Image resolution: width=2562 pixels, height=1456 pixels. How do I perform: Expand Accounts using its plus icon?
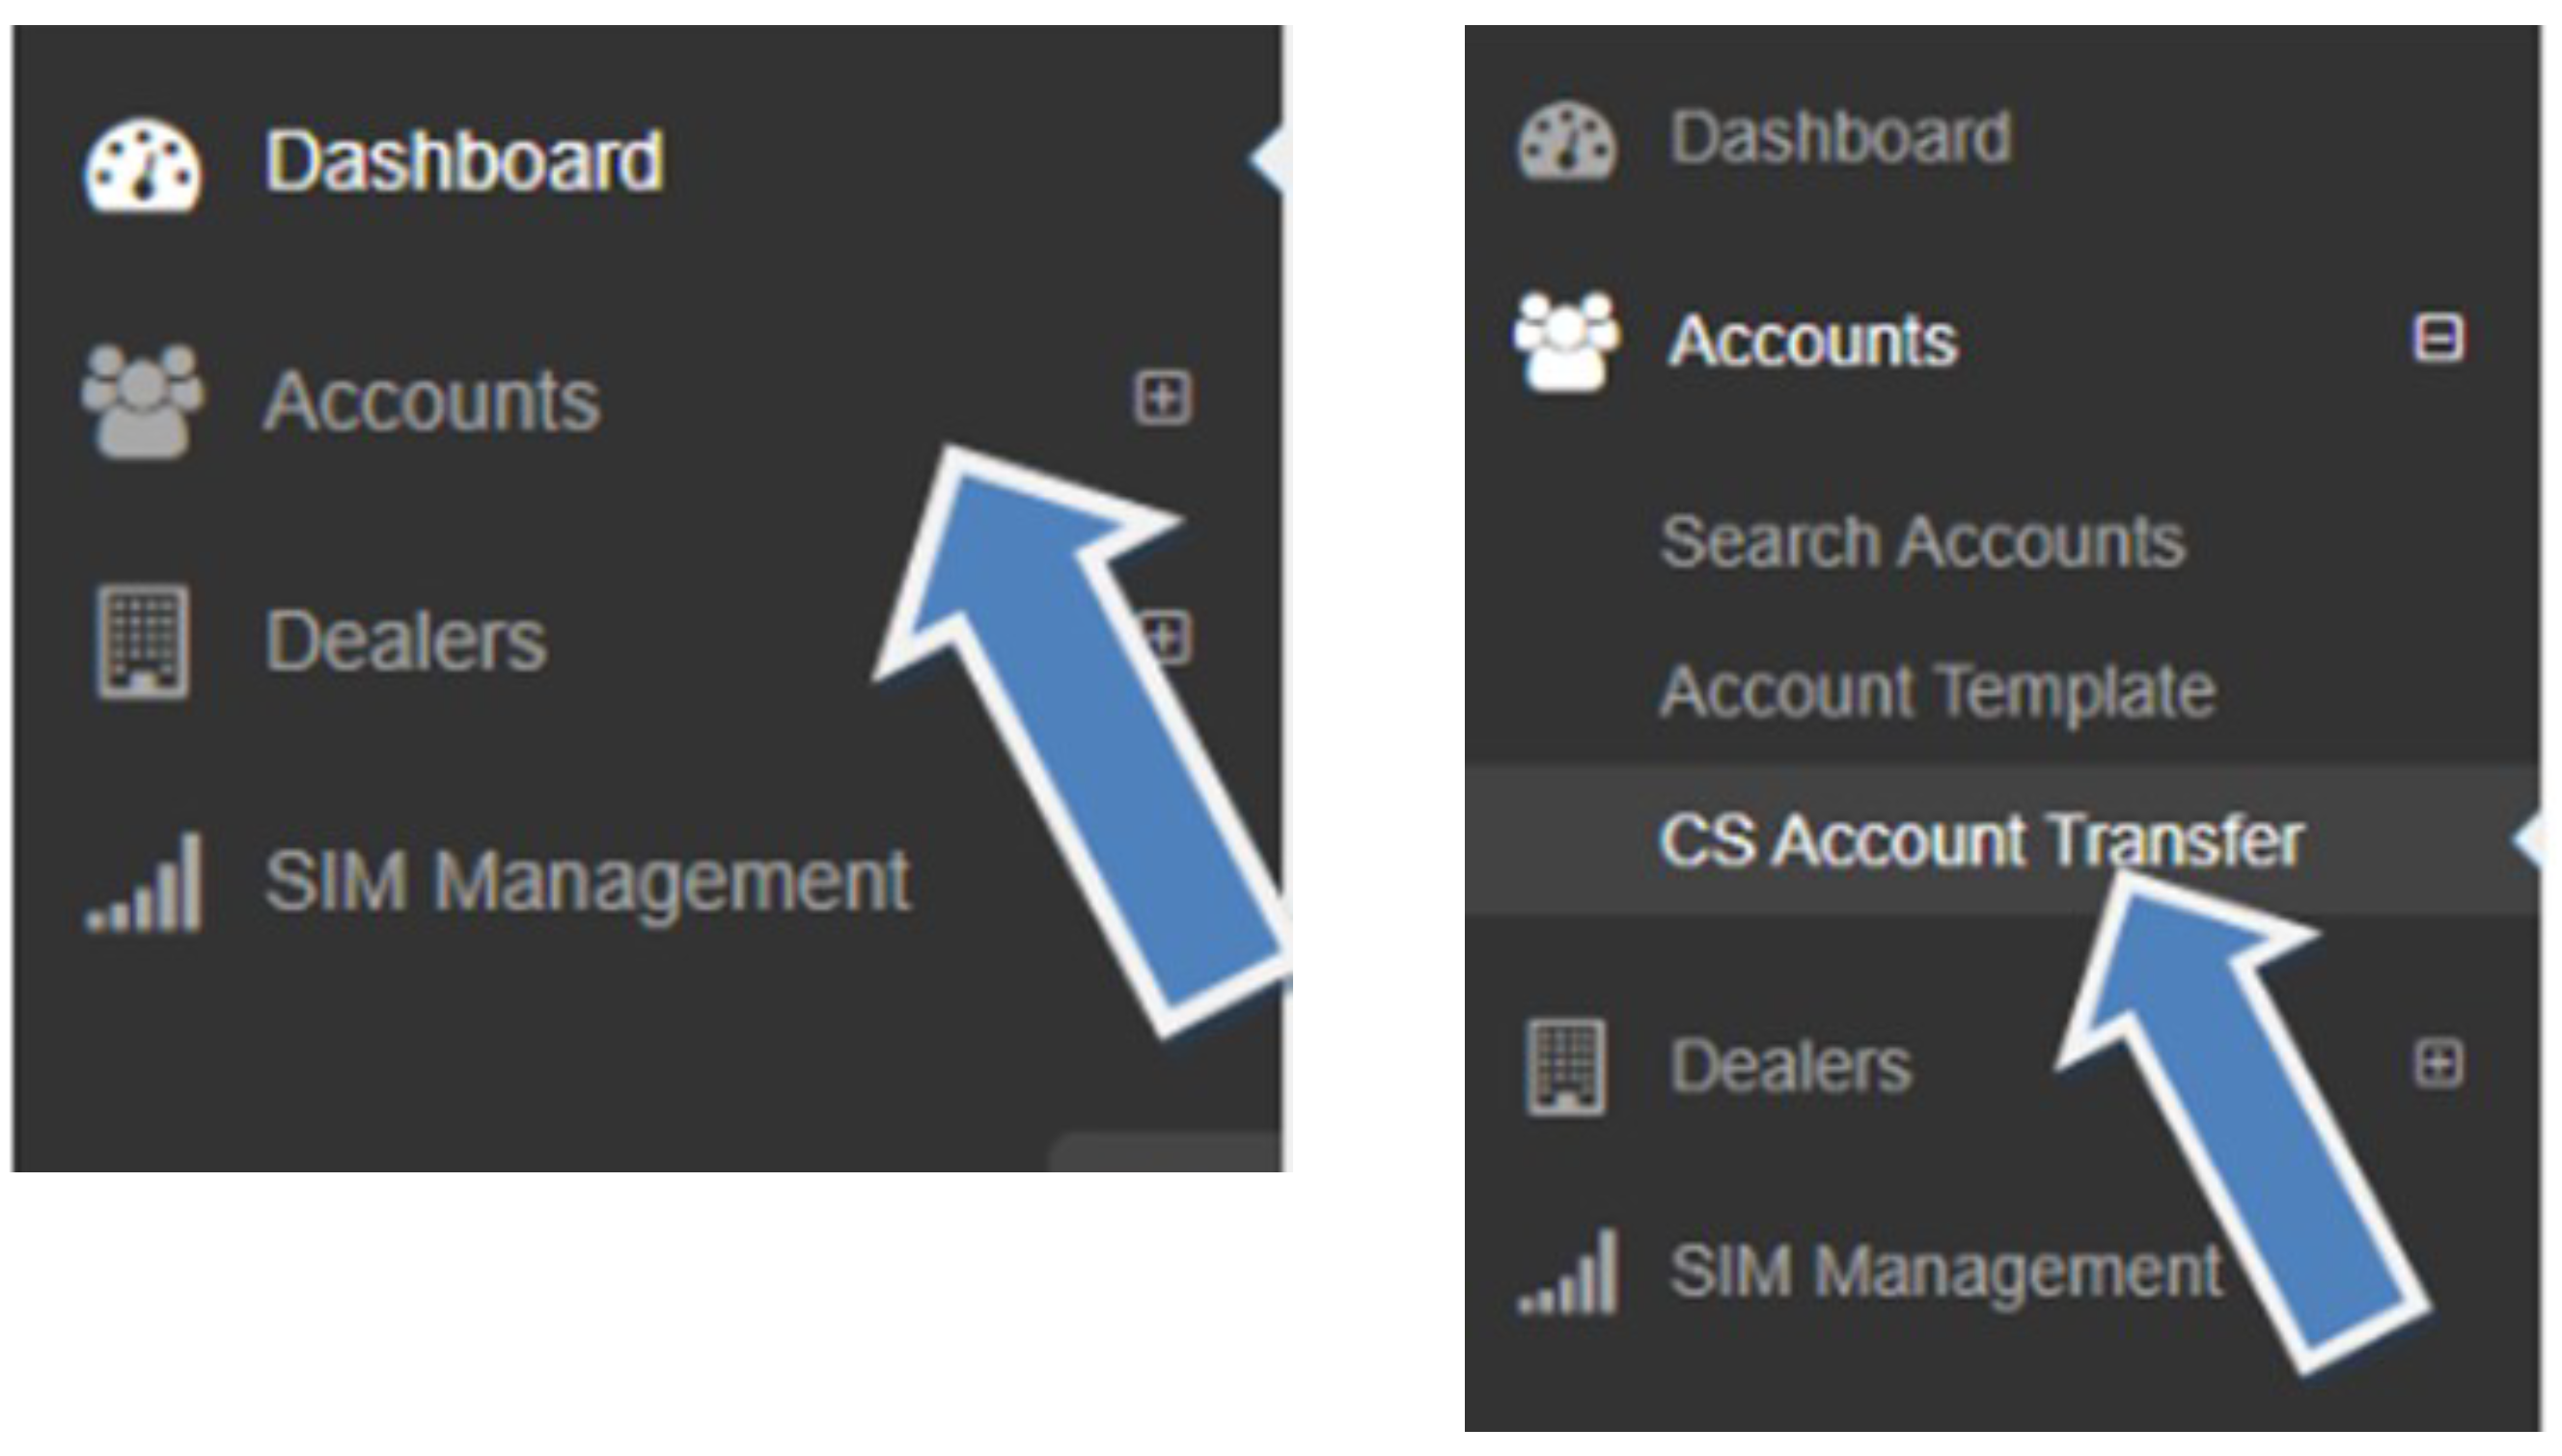[1162, 398]
